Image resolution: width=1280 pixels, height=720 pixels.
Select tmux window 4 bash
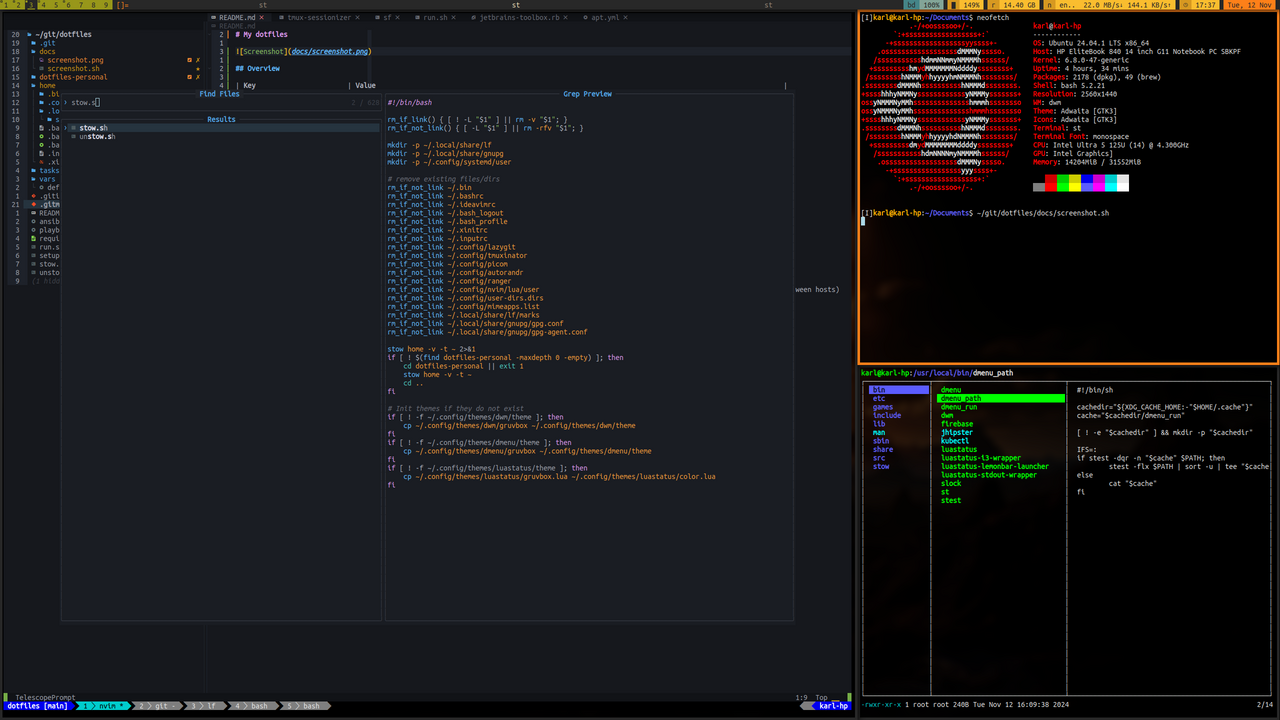(255, 706)
